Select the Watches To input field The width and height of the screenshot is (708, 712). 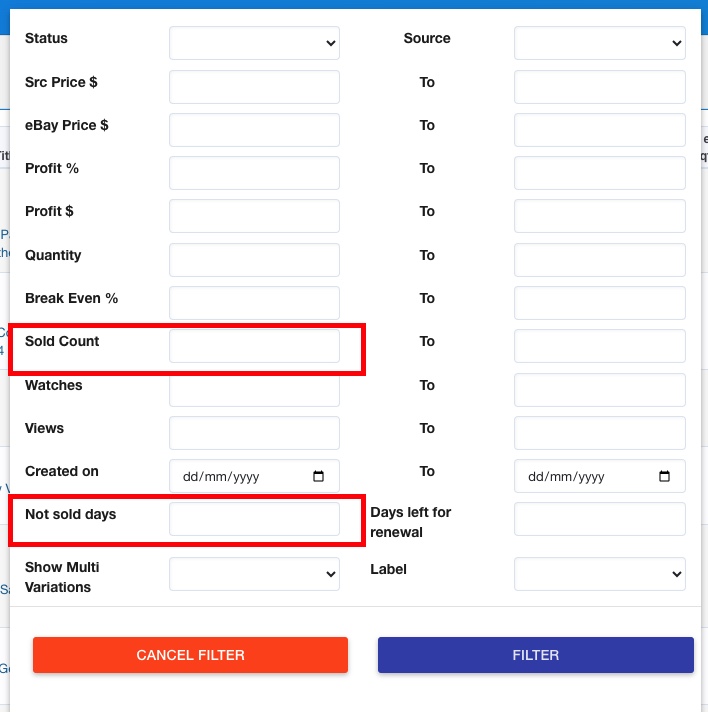tap(599, 390)
